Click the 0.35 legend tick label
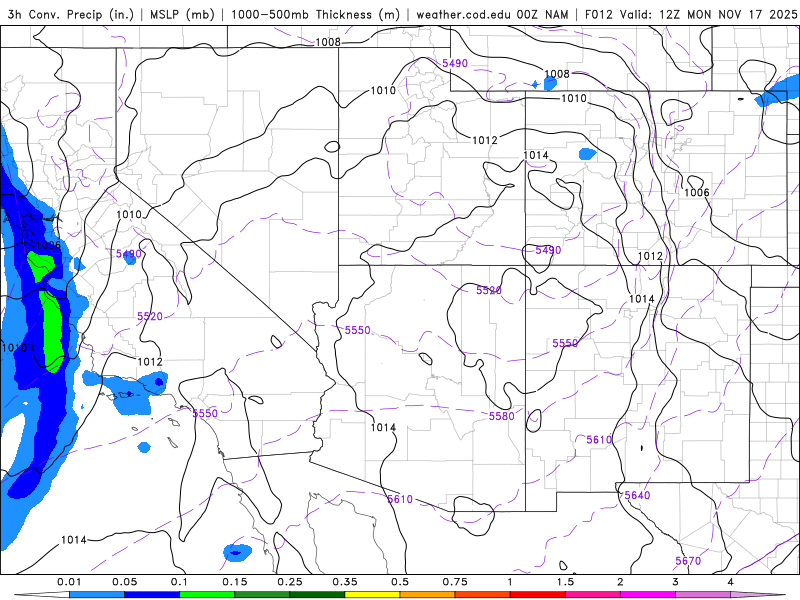800x600 pixels. pyautogui.click(x=345, y=582)
